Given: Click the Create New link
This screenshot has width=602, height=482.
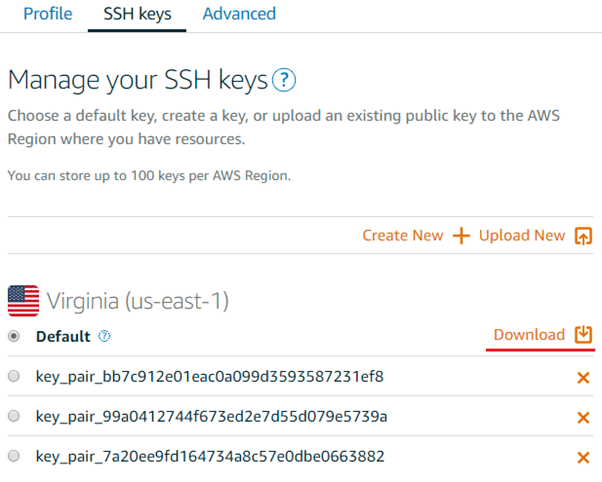Looking at the screenshot, I should pyautogui.click(x=402, y=236).
